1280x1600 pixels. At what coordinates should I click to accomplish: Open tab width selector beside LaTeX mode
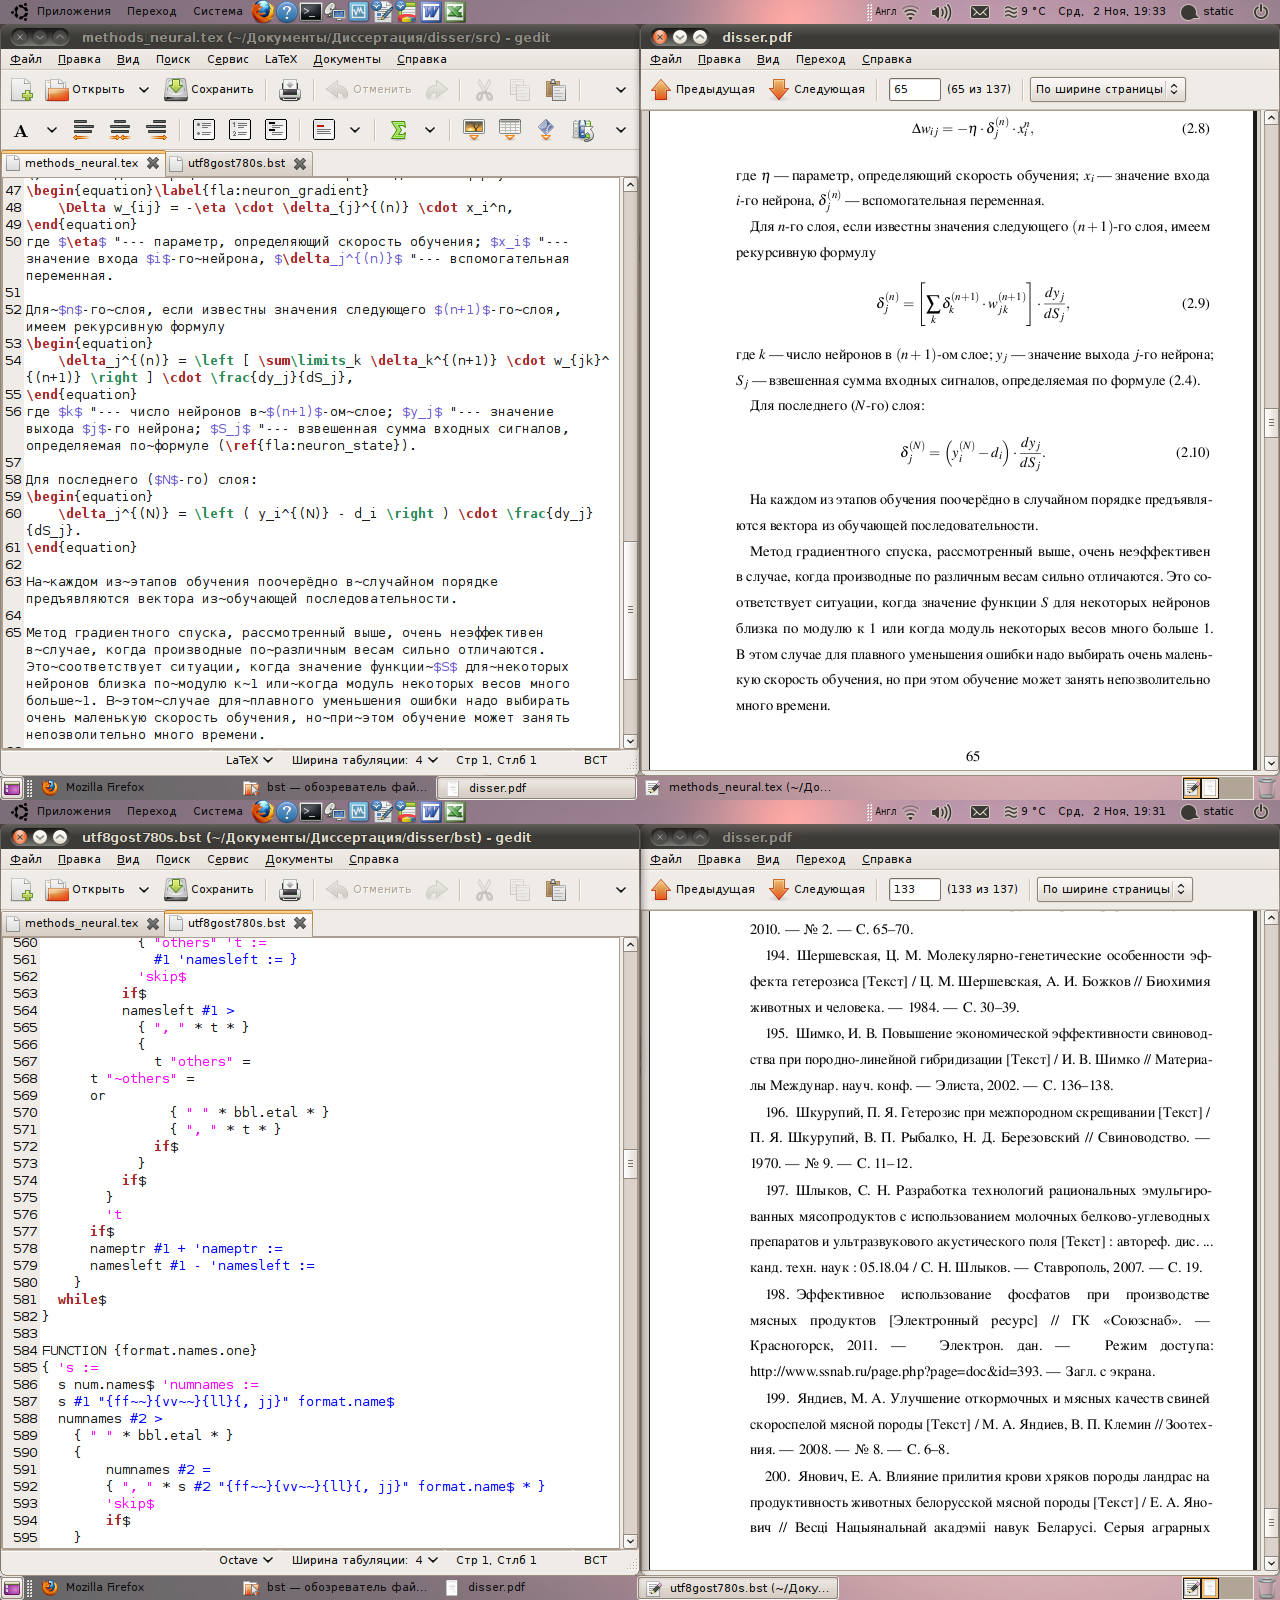(x=365, y=760)
